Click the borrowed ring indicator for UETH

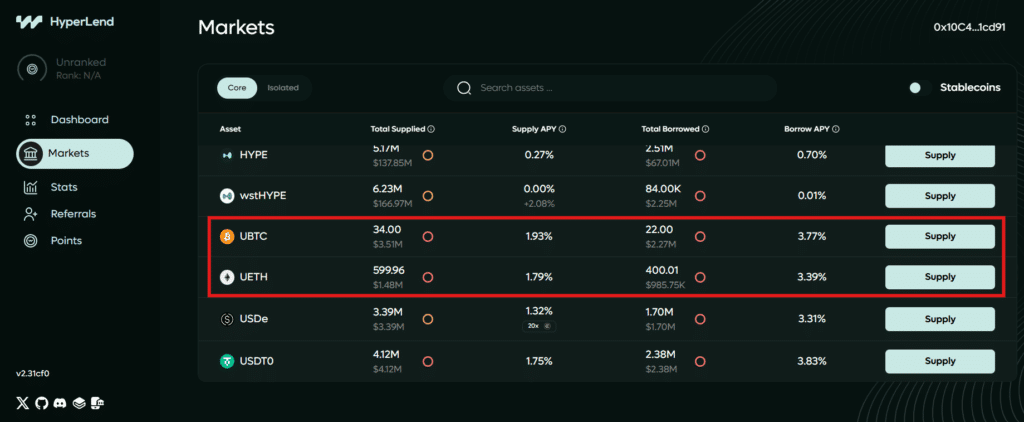[x=700, y=277]
